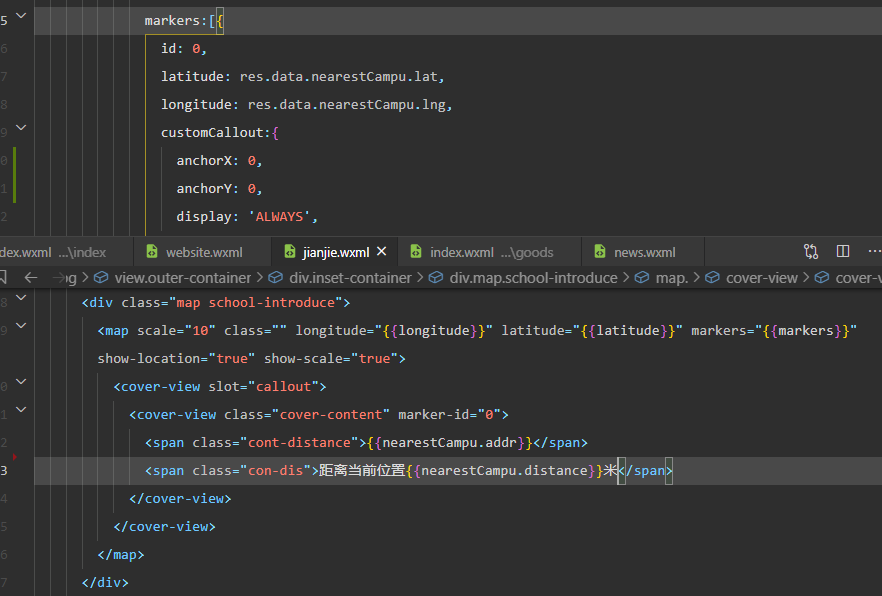Image resolution: width=882 pixels, height=596 pixels.
Task: Click {{nearestCampu.distance}} in the con-dis span
Action: 505,471
